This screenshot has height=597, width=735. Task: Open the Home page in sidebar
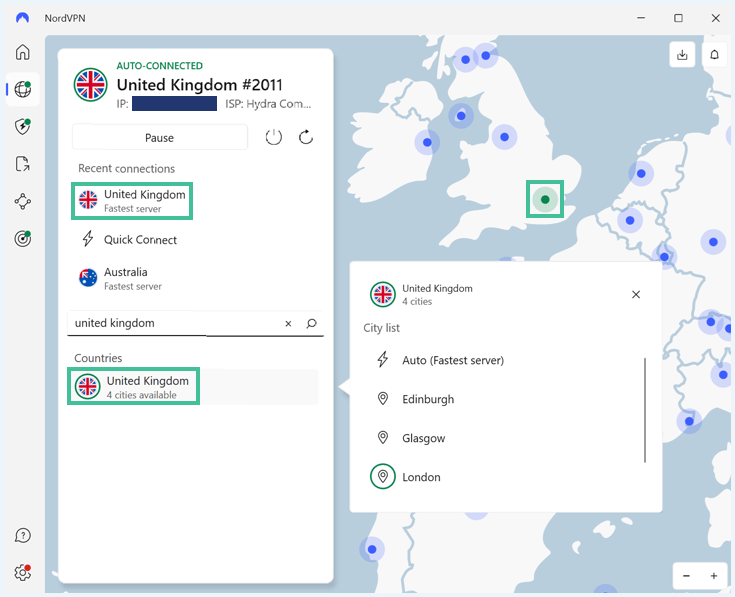(x=22, y=52)
